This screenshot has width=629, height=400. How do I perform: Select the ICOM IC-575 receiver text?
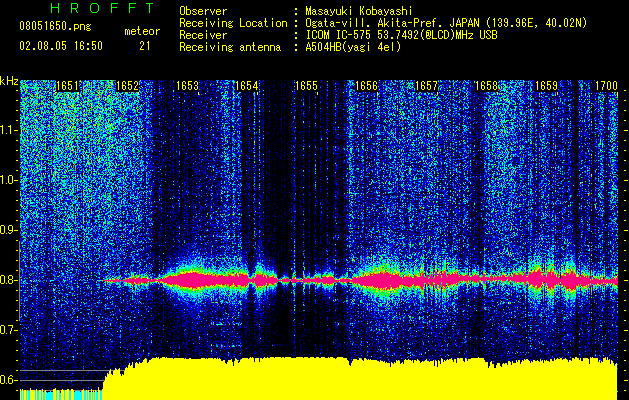(401, 35)
